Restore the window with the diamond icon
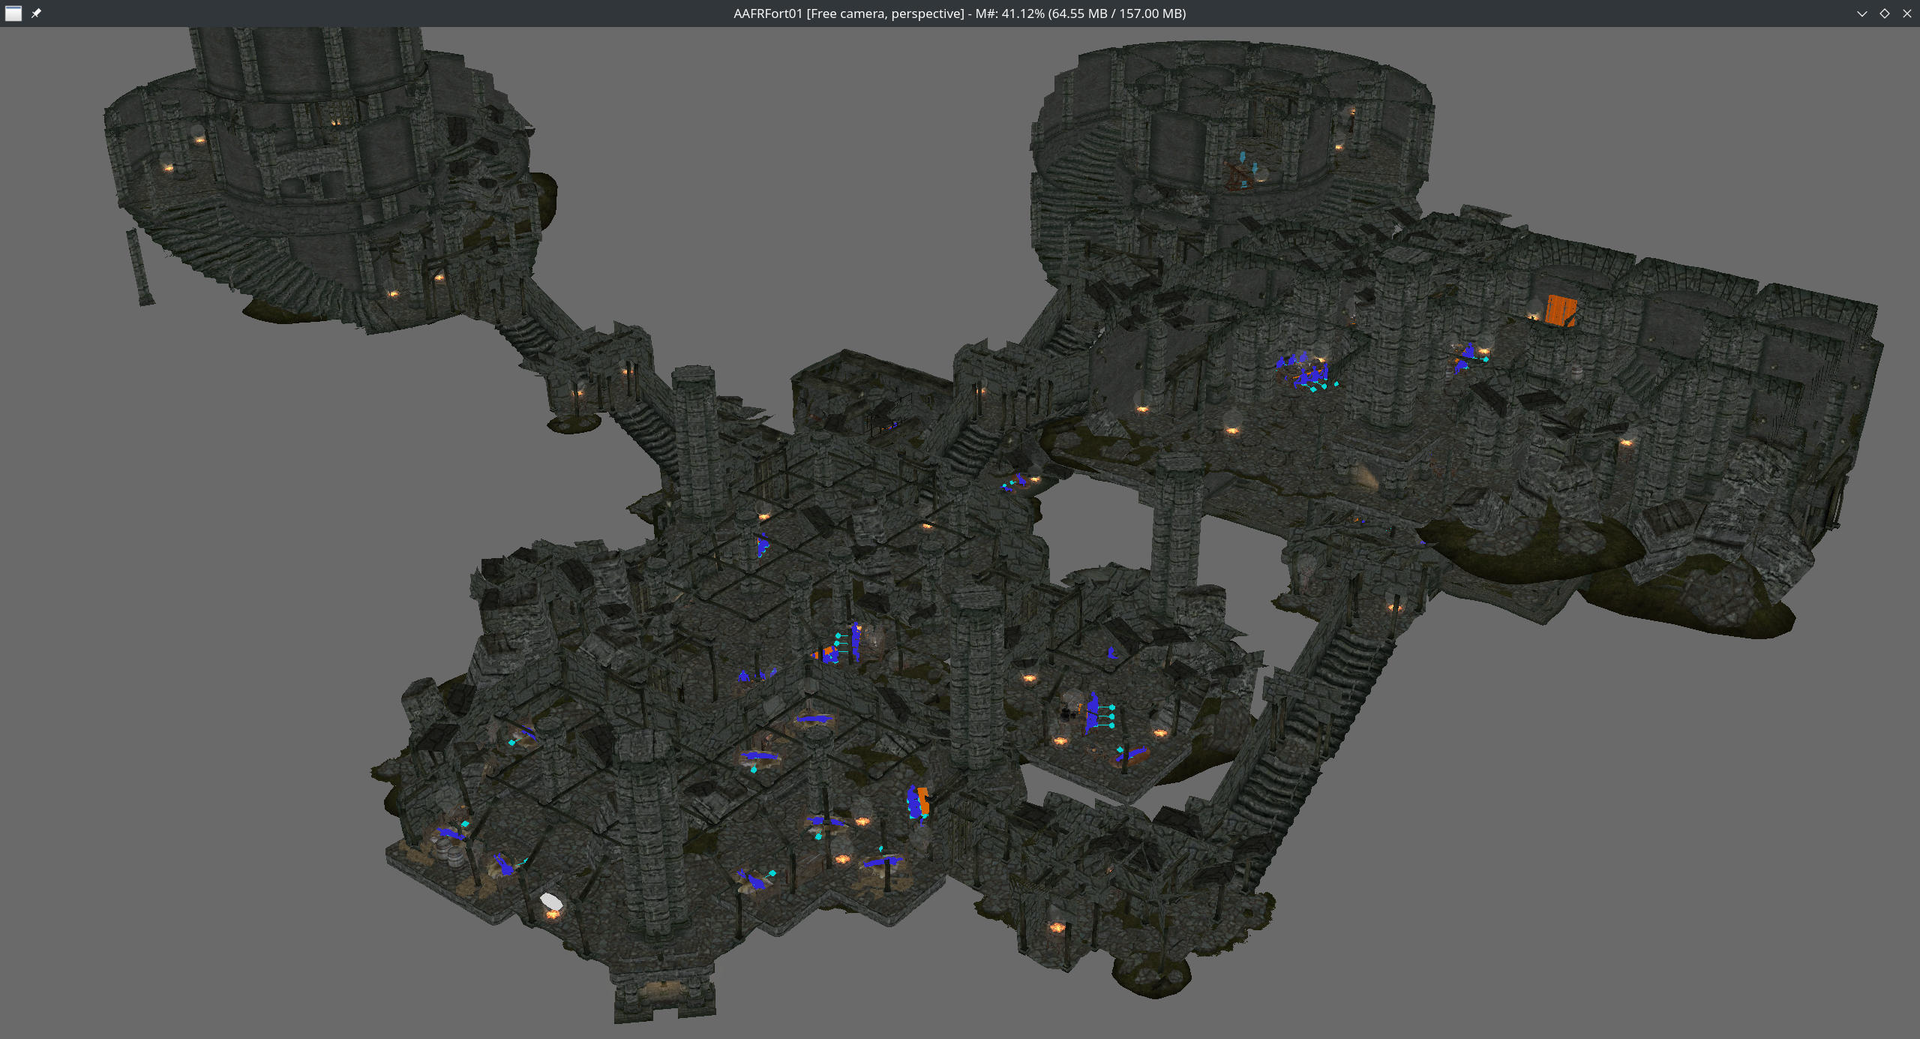Screen dimensions: 1920x1039 1884,14
